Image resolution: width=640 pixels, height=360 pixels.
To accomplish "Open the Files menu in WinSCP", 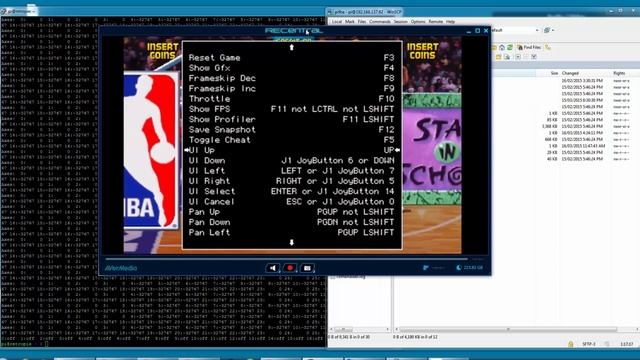I will [x=362, y=22].
